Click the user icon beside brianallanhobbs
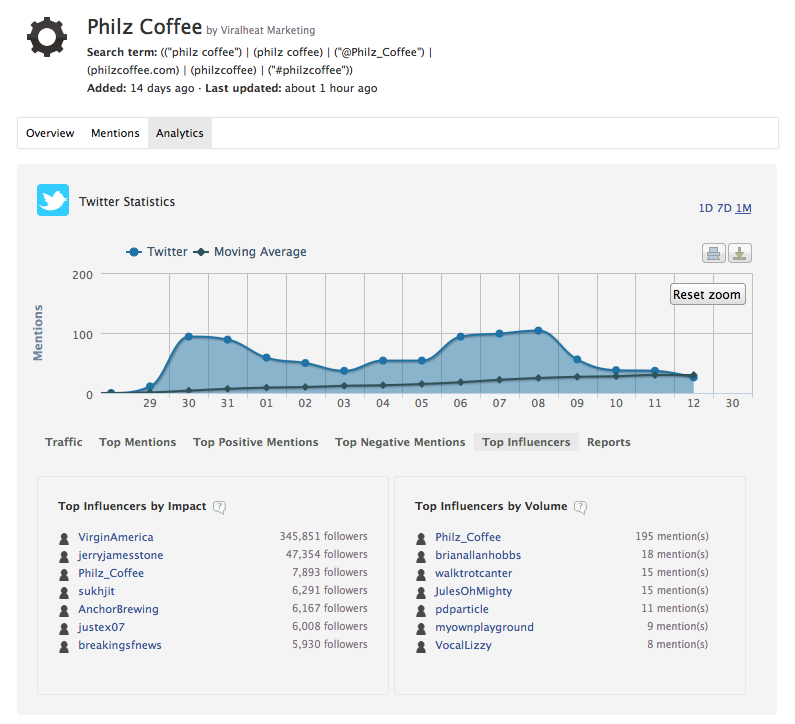 click(422, 556)
